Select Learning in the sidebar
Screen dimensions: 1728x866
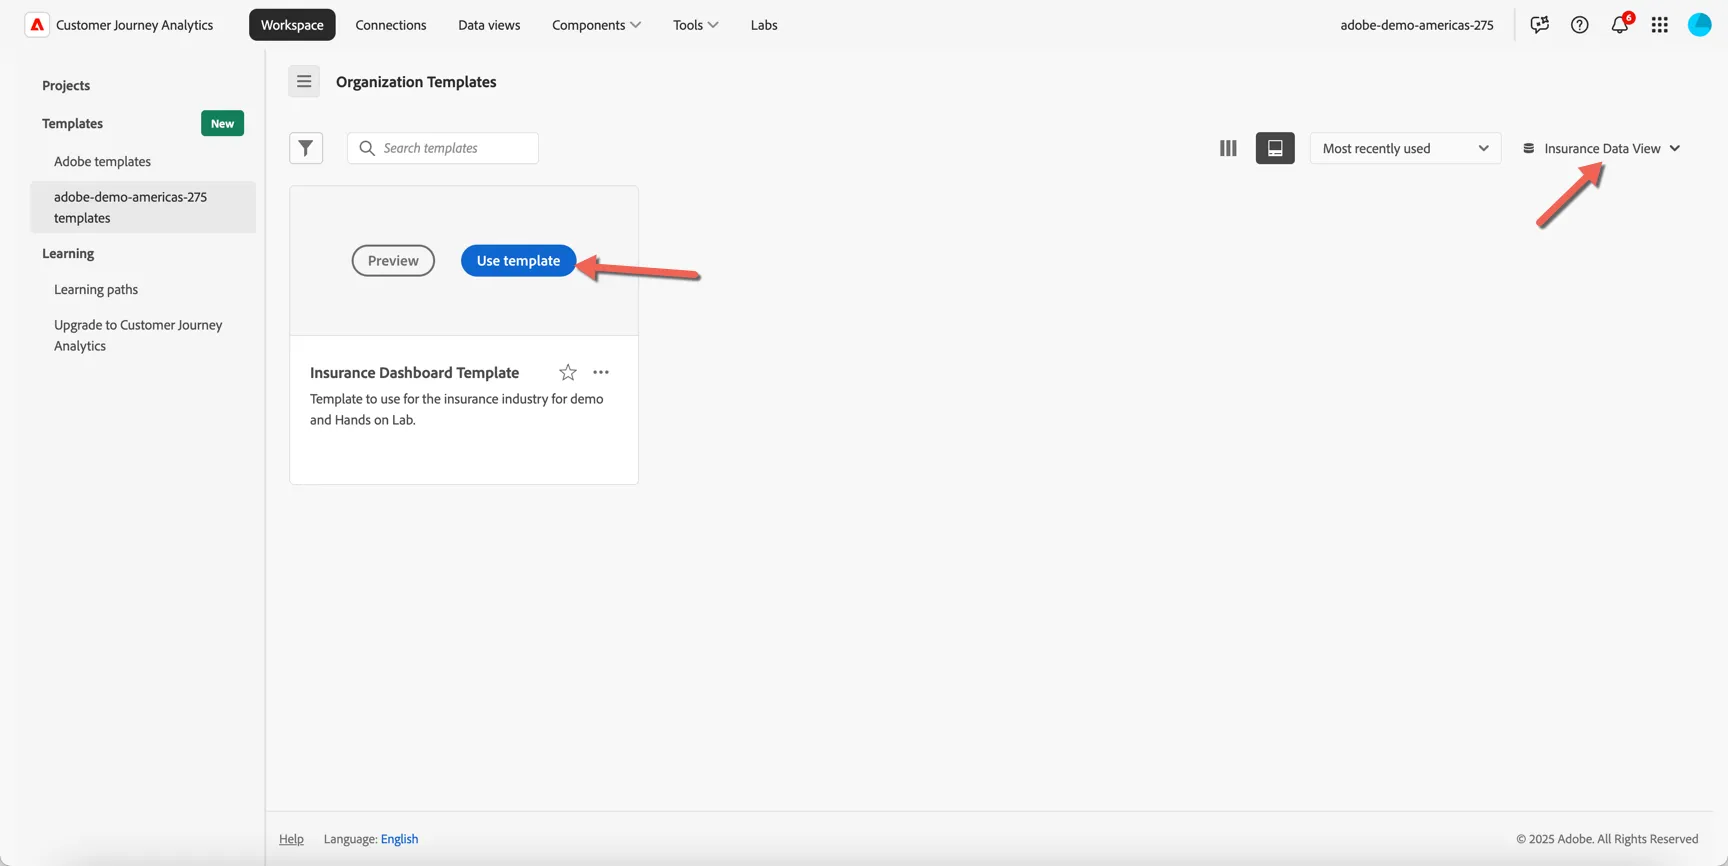(68, 253)
